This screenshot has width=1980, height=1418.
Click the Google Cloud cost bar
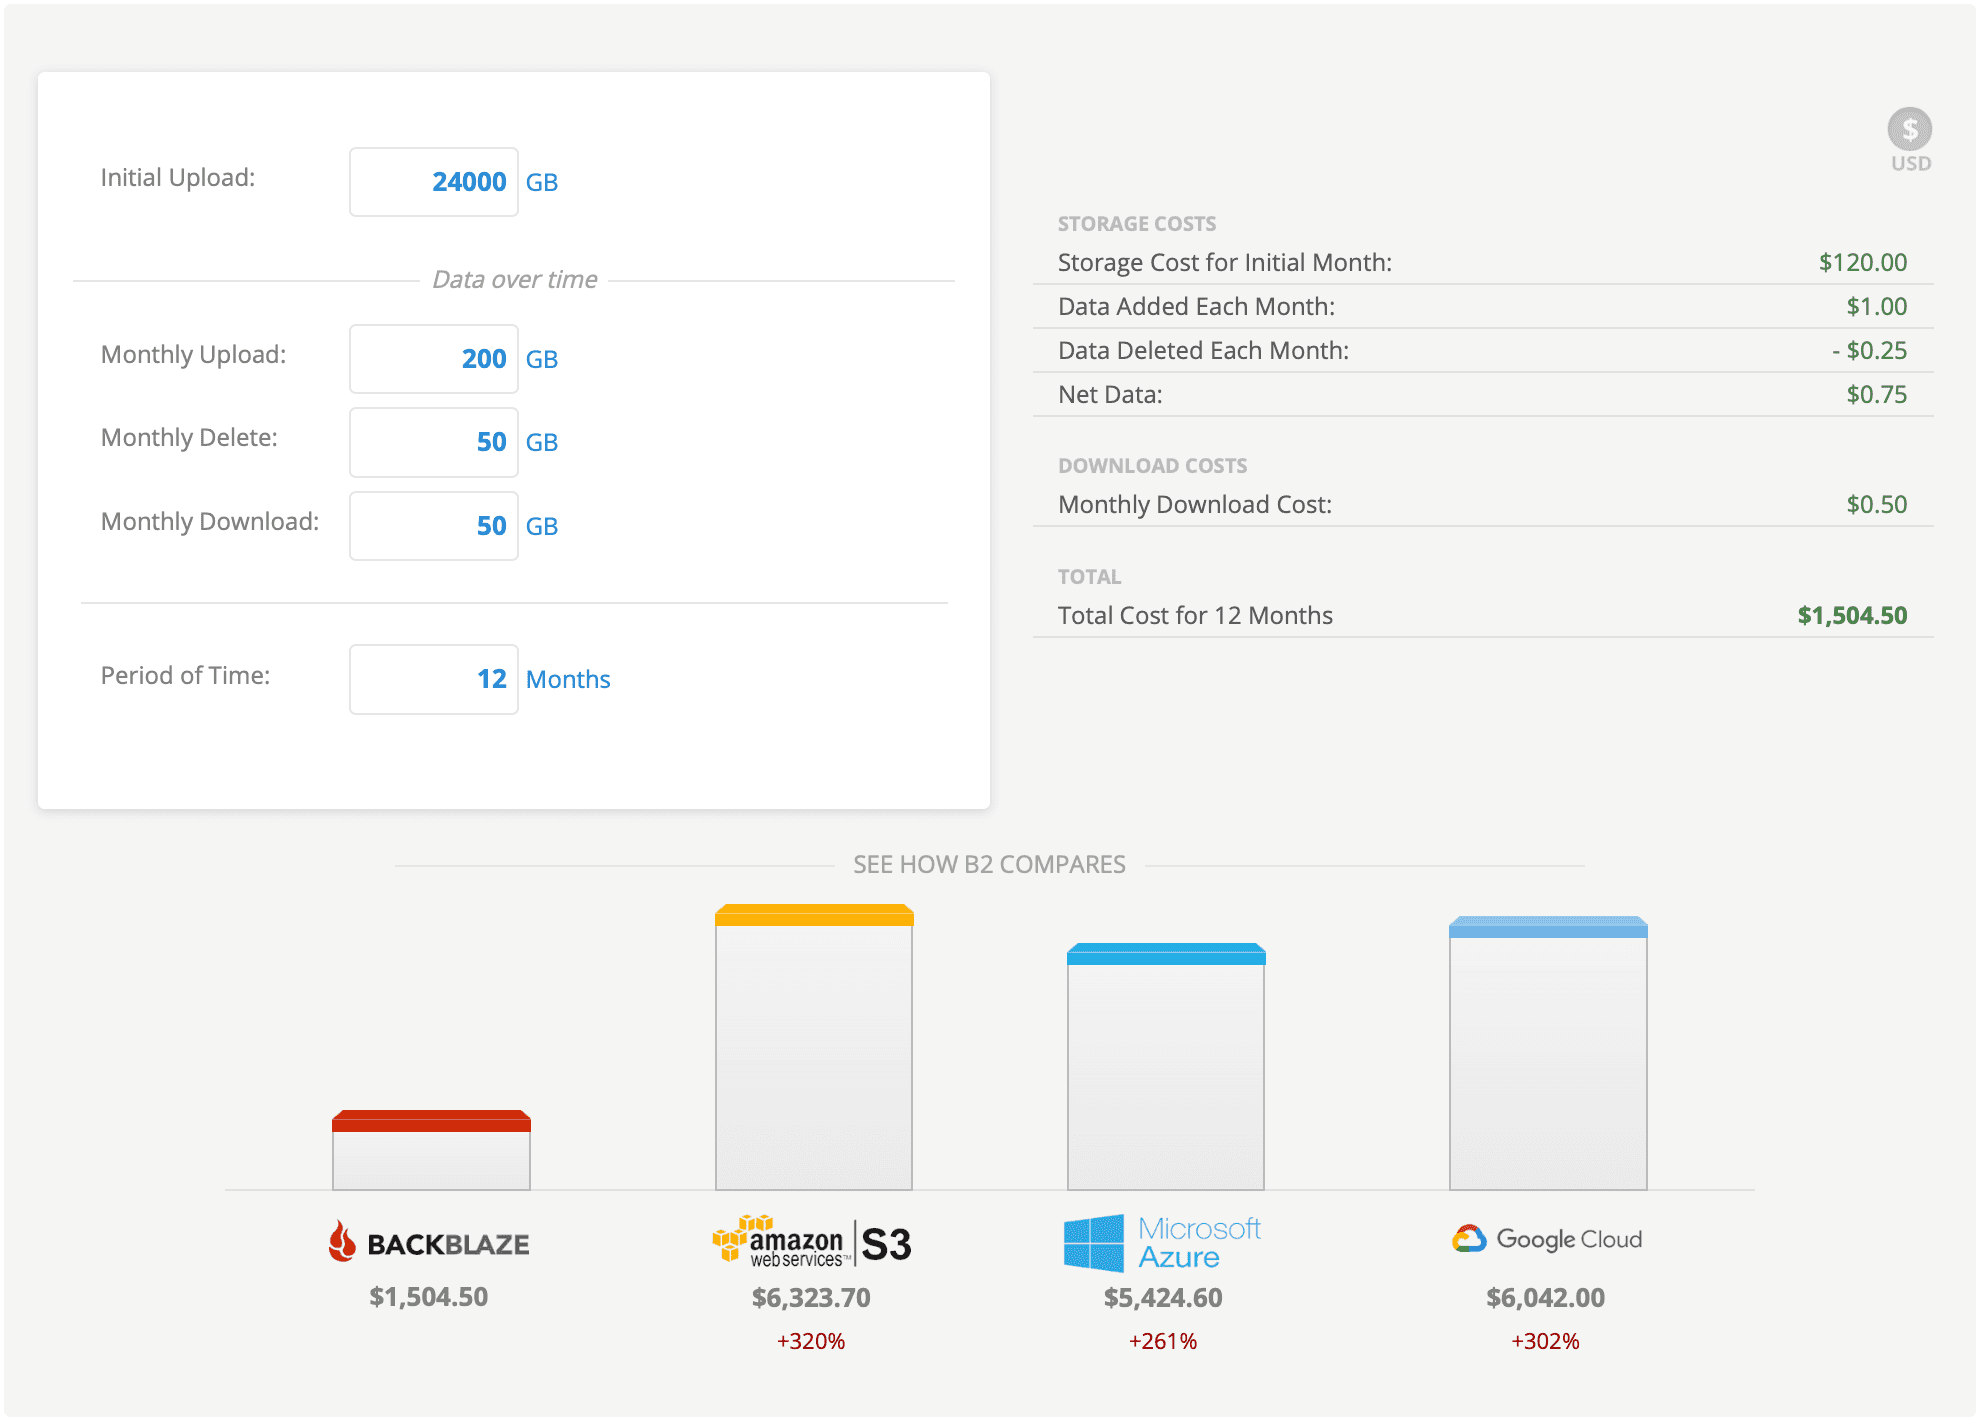point(1548,1053)
